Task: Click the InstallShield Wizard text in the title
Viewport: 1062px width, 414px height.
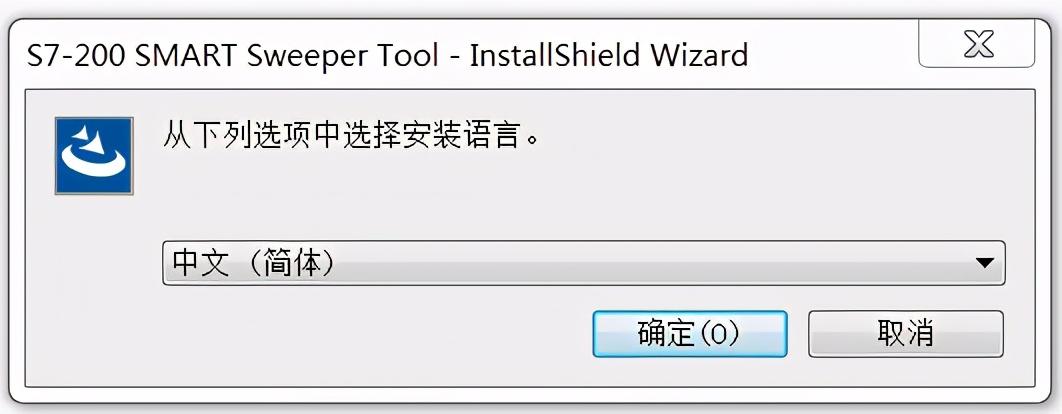Action: (x=609, y=55)
